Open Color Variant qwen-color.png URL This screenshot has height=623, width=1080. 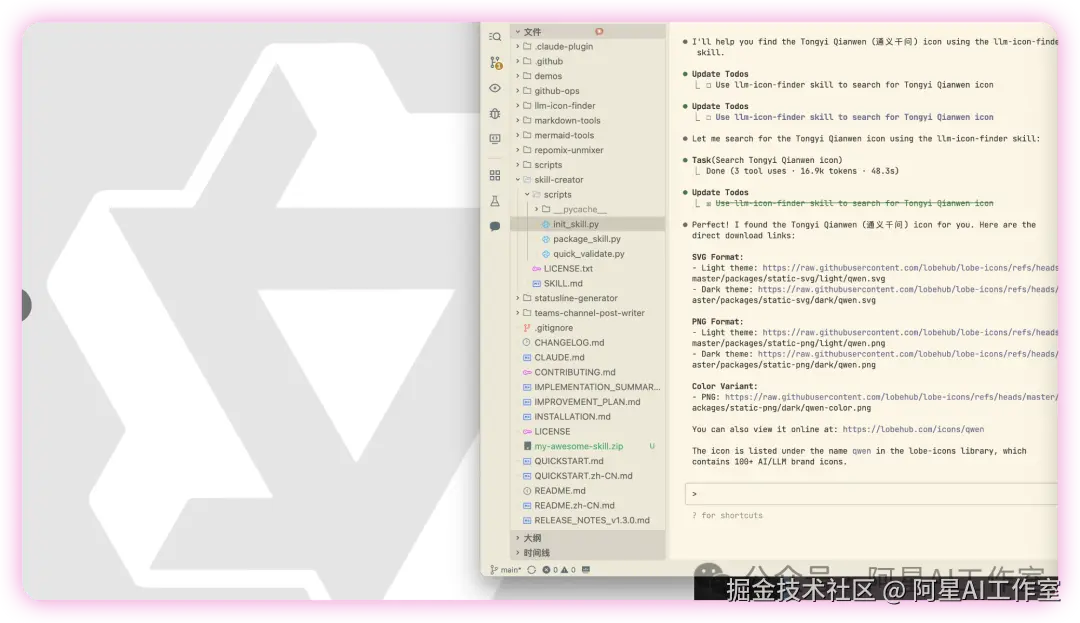(x=891, y=397)
